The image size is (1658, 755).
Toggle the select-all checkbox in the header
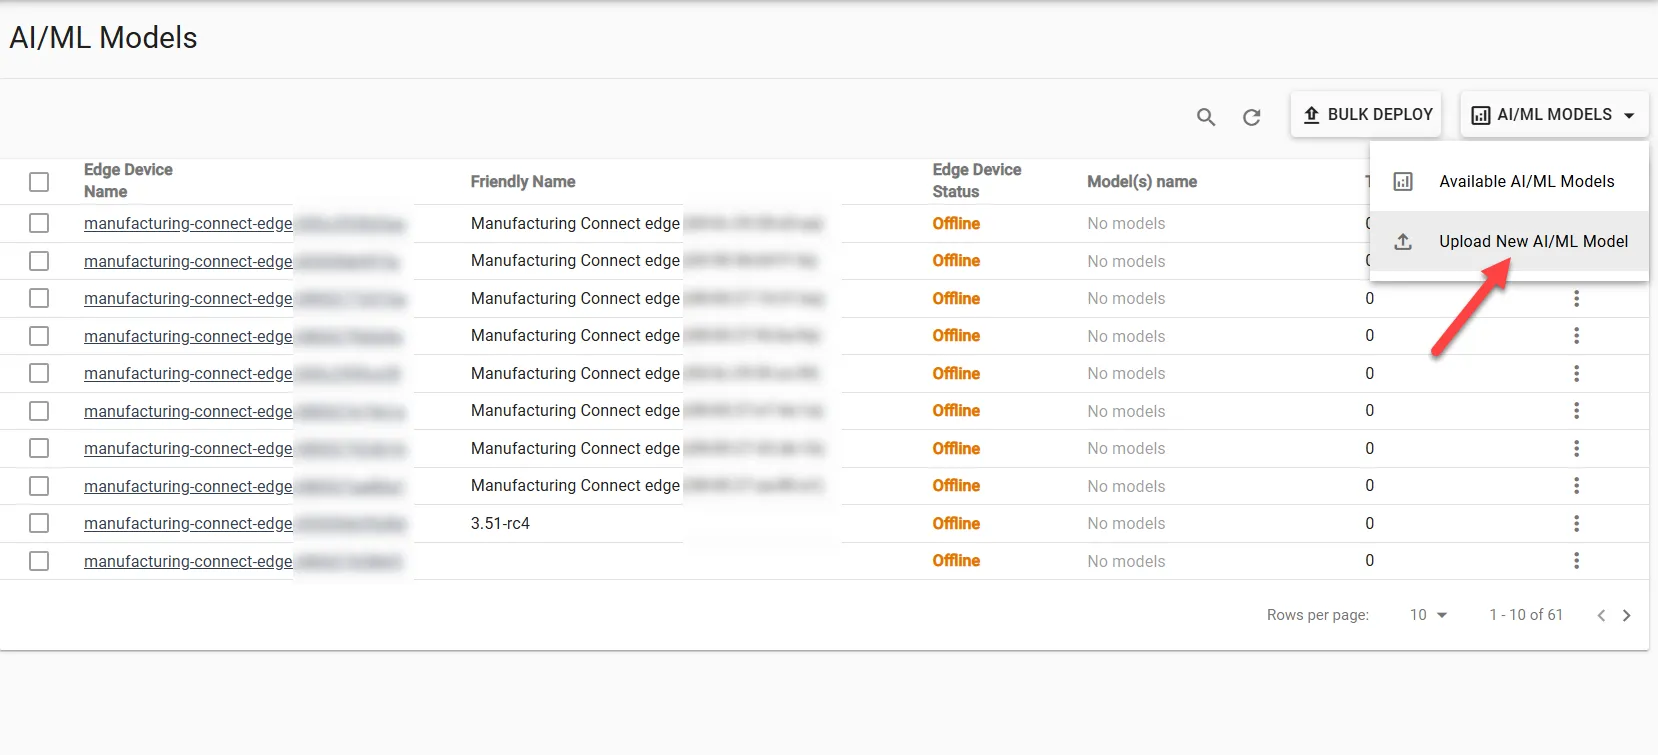(x=39, y=182)
